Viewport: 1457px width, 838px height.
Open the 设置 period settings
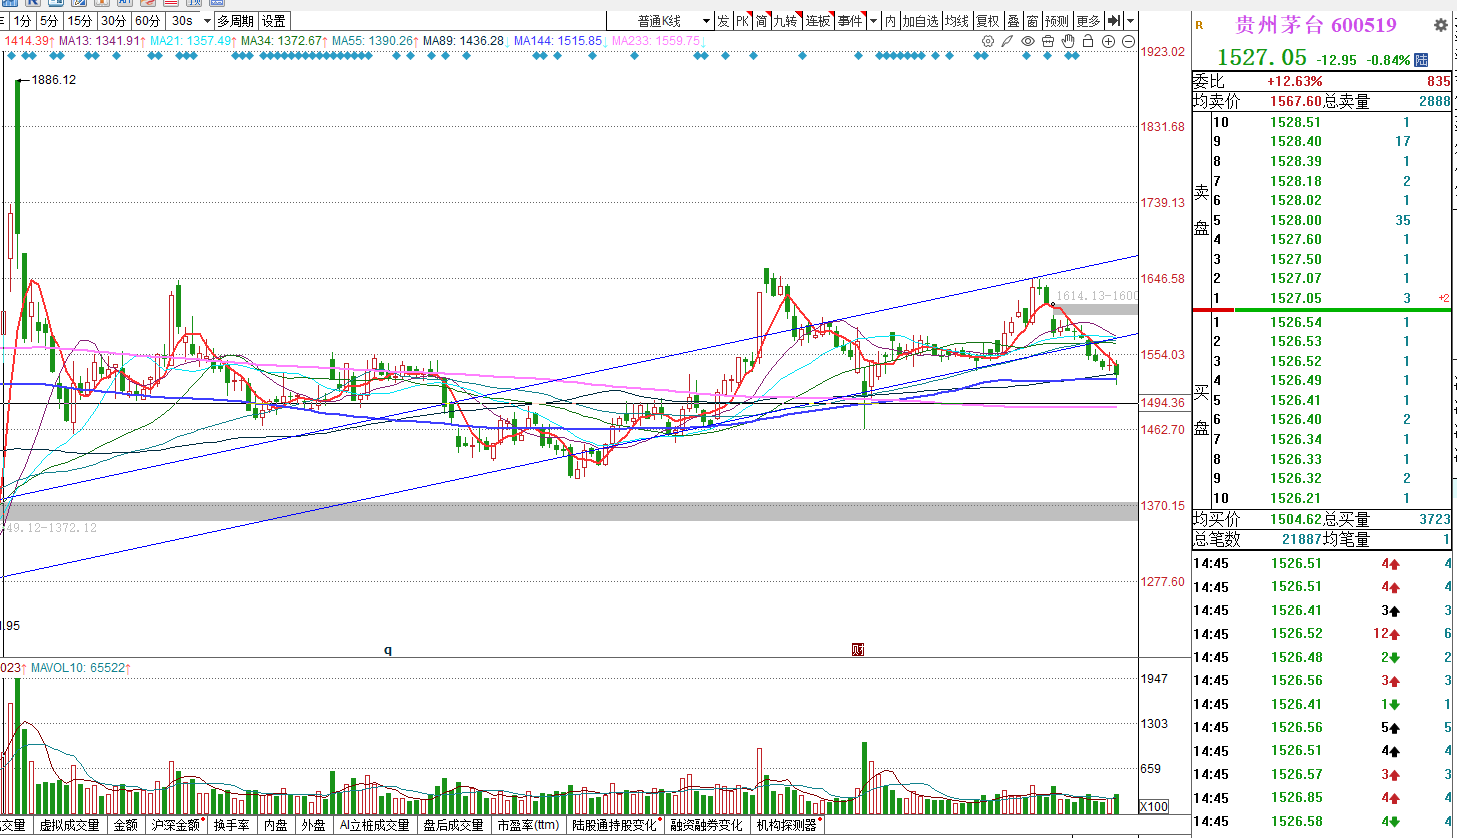point(274,20)
